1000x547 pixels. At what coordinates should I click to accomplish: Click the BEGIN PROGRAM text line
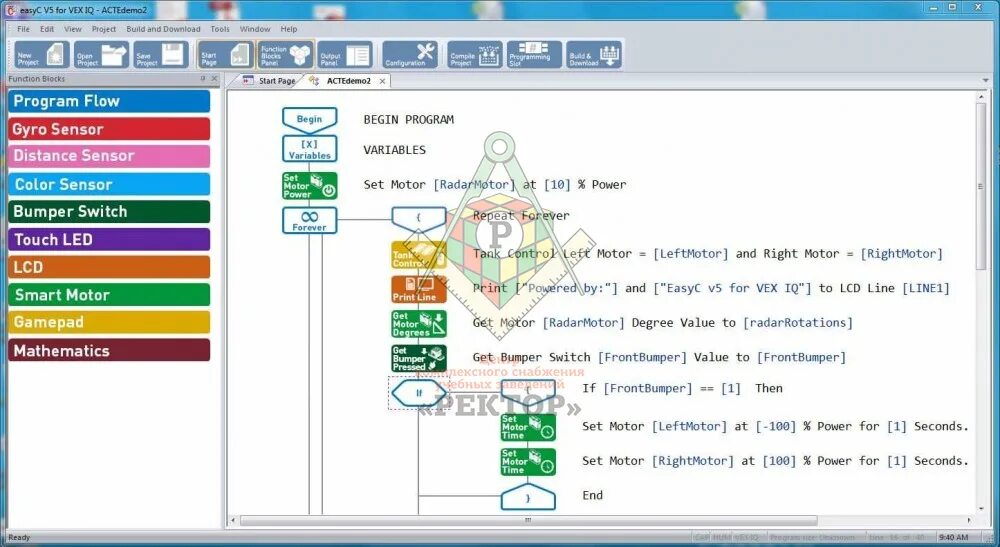409,120
